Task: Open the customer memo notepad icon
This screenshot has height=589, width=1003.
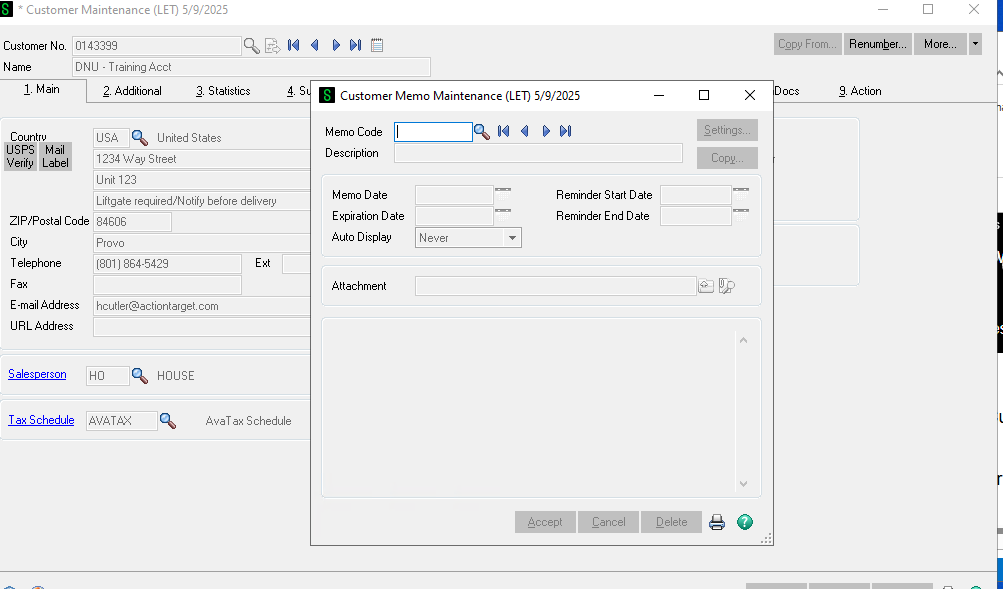Action: tap(377, 45)
